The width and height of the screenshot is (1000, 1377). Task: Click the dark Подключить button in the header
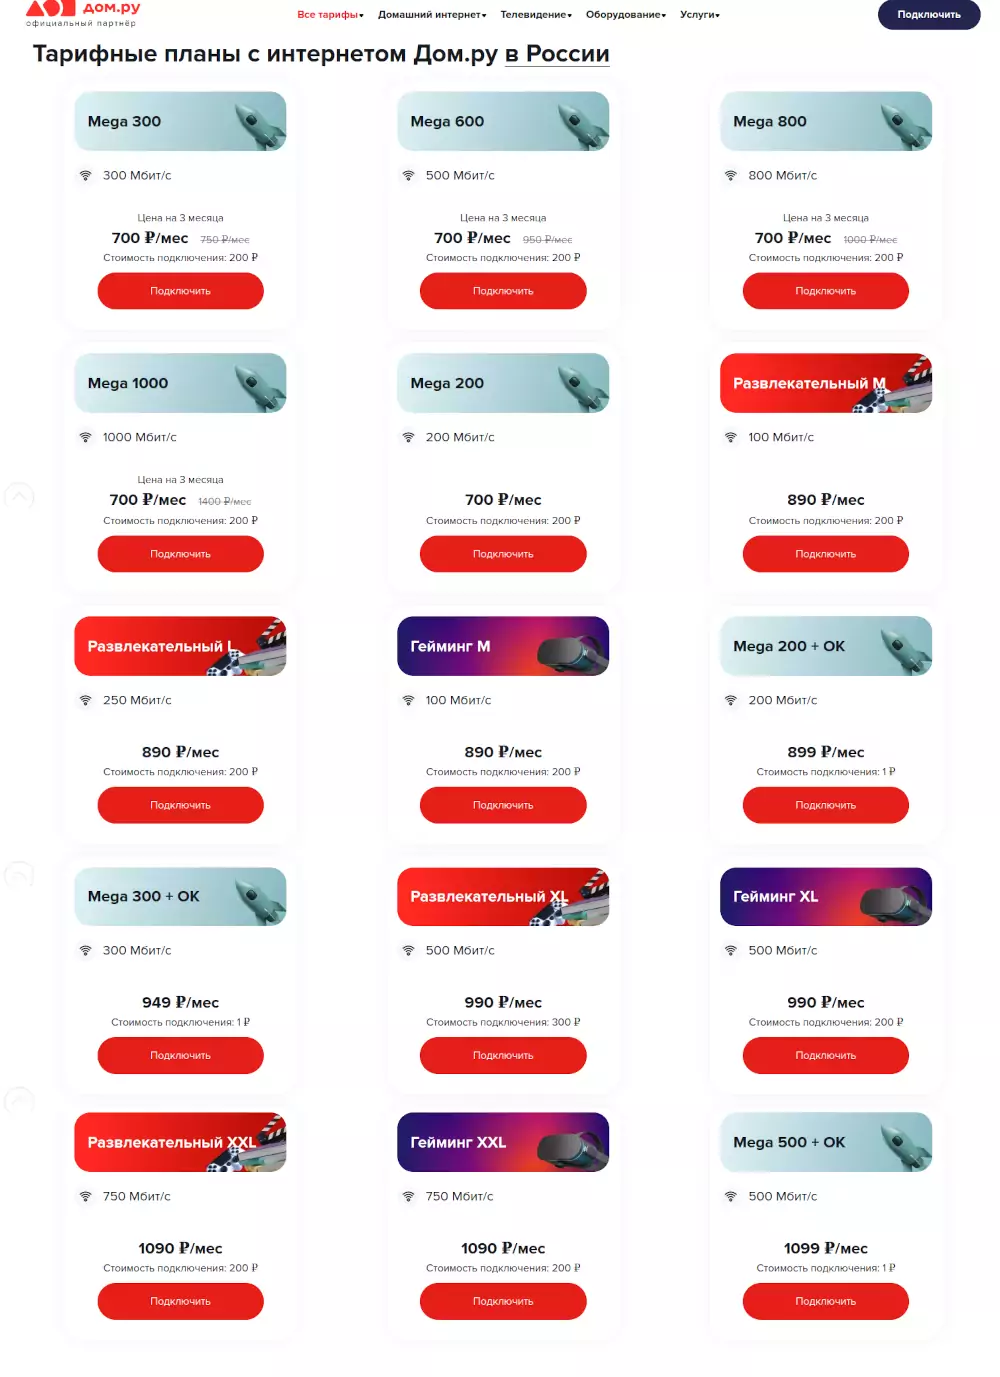pos(929,15)
